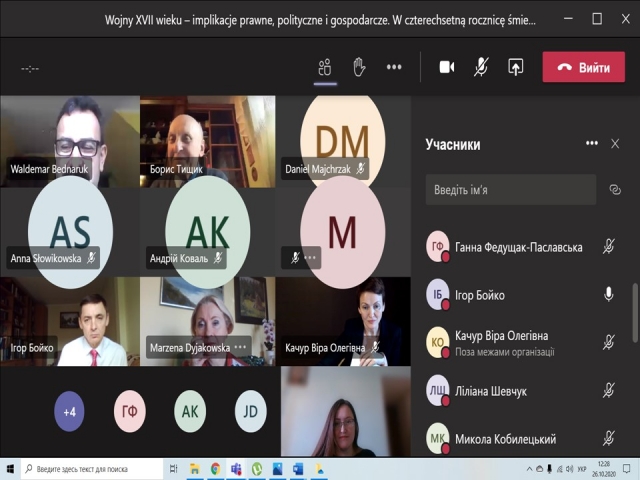This screenshot has height=480, width=640.
Task: Open more options on the M tile
Action: pyautogui.click(x=310, y=258)
